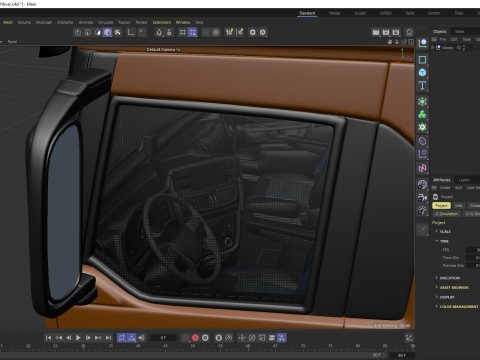
Task: Add a Light object
Action: click(x=422, y=210)
